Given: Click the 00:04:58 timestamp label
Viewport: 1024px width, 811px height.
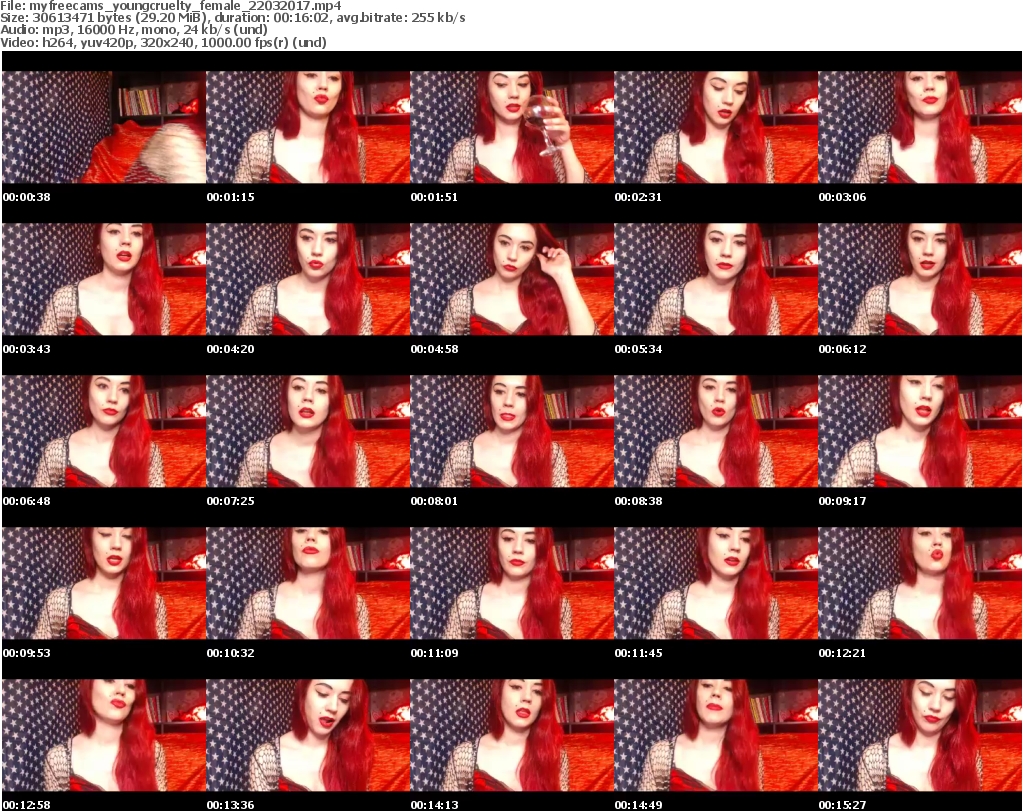Looking at the screenshot, I should [x=434, y=349].
